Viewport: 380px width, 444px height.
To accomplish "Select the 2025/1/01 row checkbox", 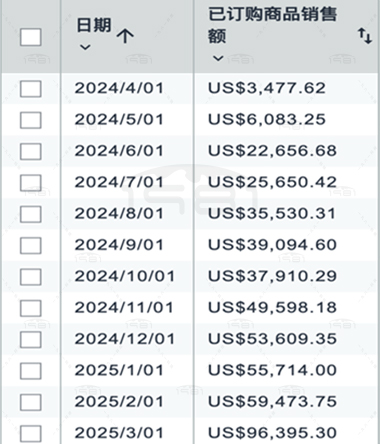I will coord(31,371).
